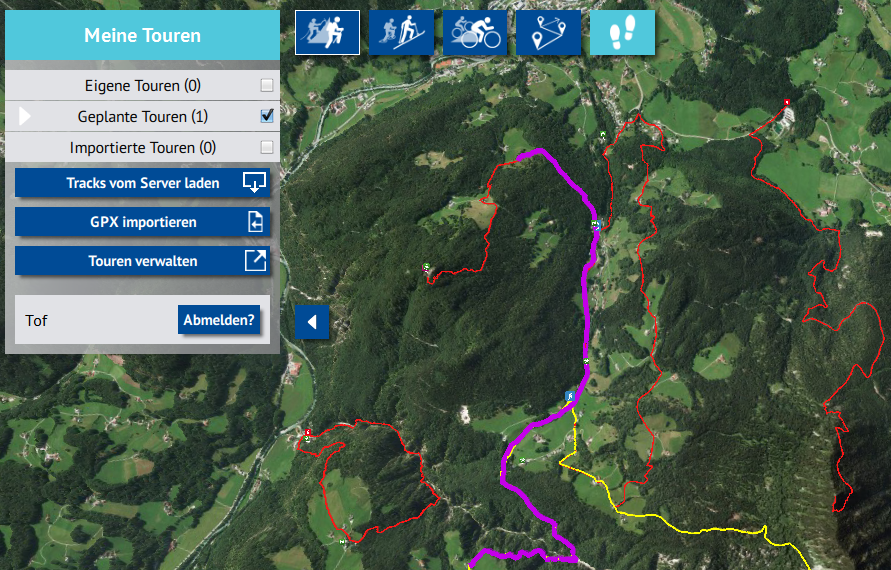Viewport: 891px width, 570px height.
Task: Click Touren verwalten button
Action: 142,261
